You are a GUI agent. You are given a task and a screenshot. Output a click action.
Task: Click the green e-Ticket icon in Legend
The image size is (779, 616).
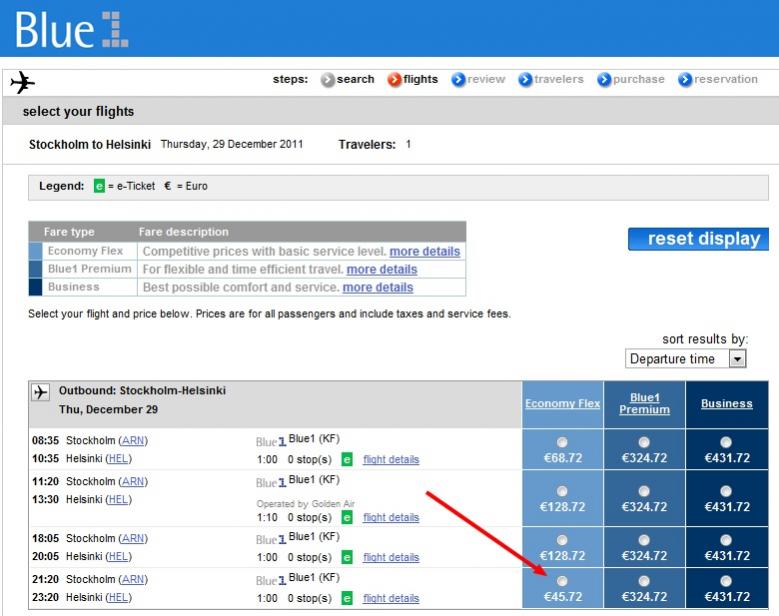pyautogui.click(x=99, y=186)
